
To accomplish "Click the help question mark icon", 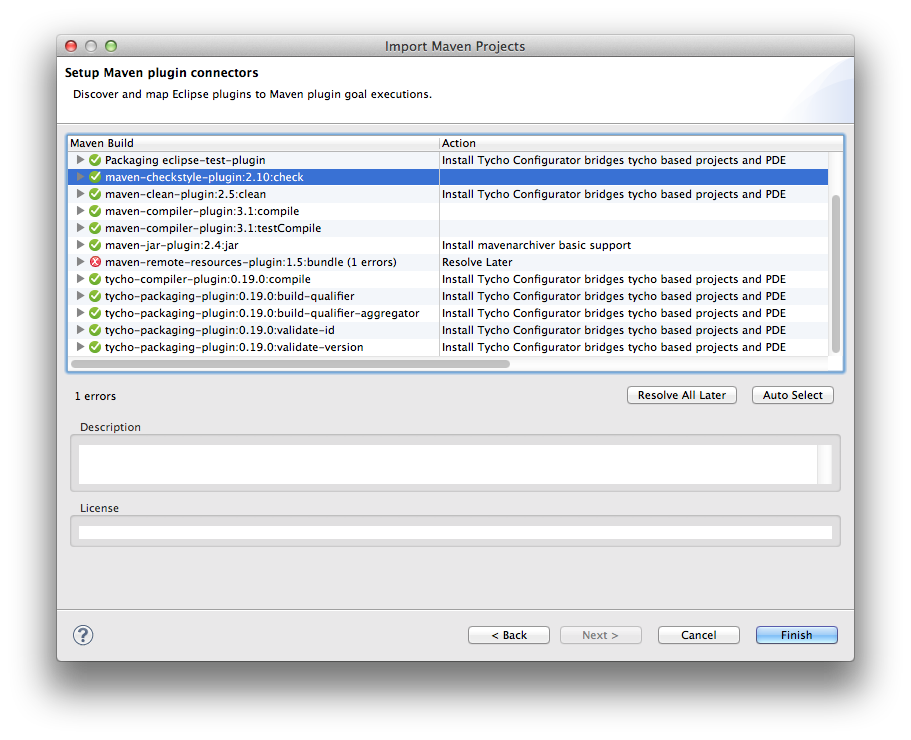I will tap(83, 635).
